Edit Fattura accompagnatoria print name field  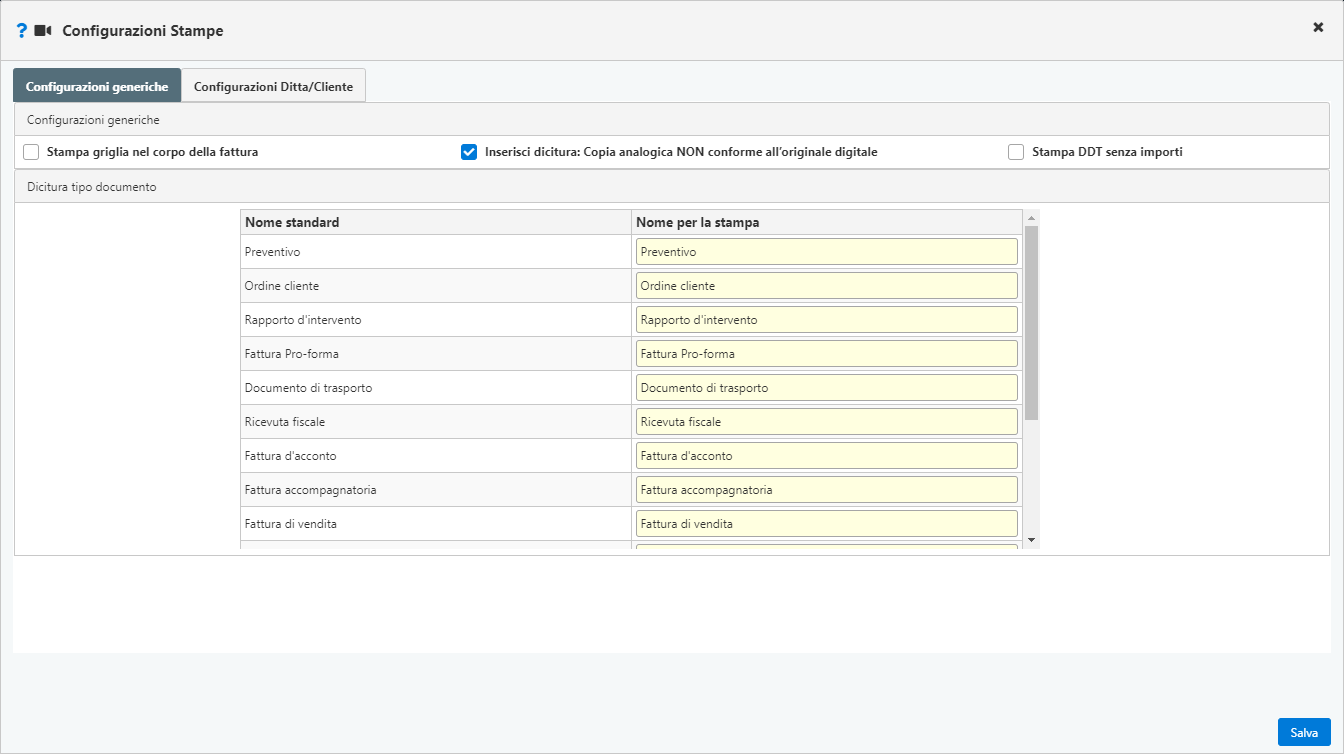(x=826, y=490)
